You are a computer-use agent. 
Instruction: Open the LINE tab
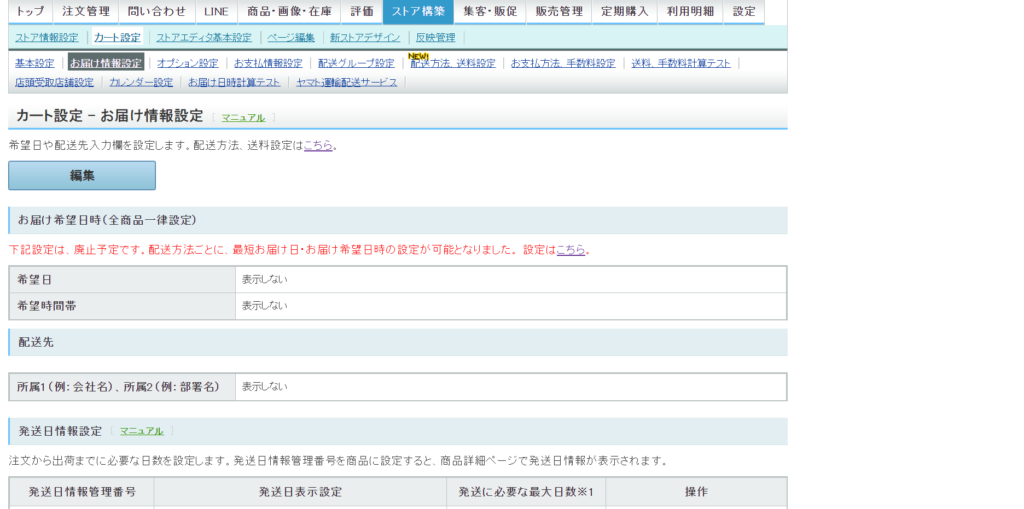pyautogui.click(x=215, y=12)
